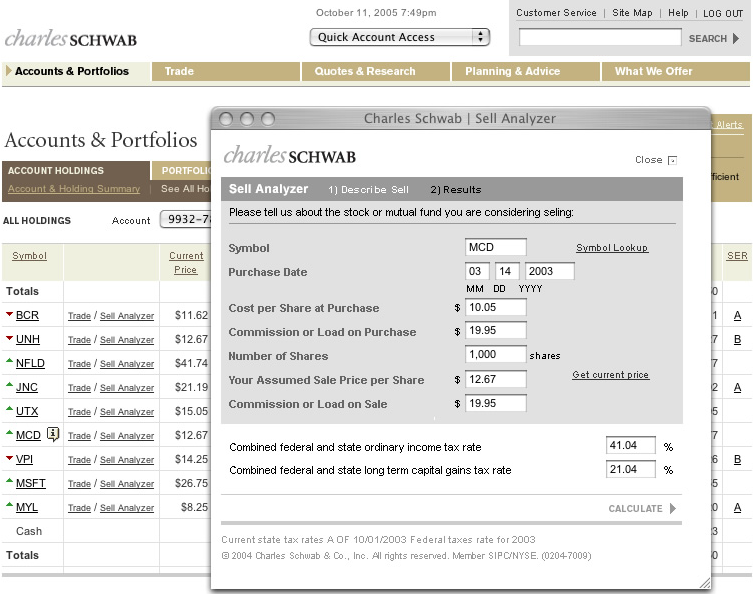Viewport: 756px width, 594px height.
Task: Open the Help link
Action: [678, 13]
